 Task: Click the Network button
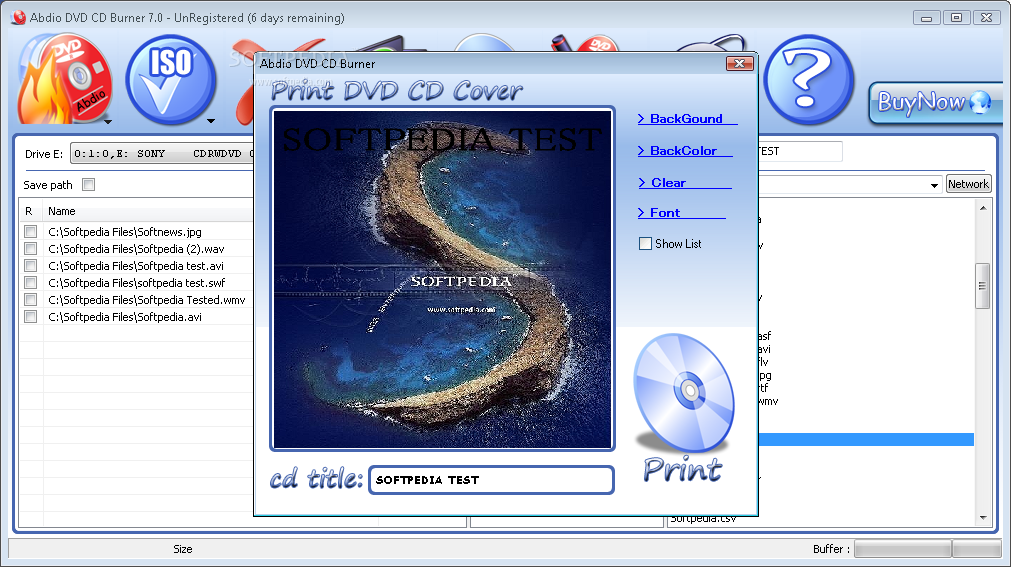(x=968, y=184)
